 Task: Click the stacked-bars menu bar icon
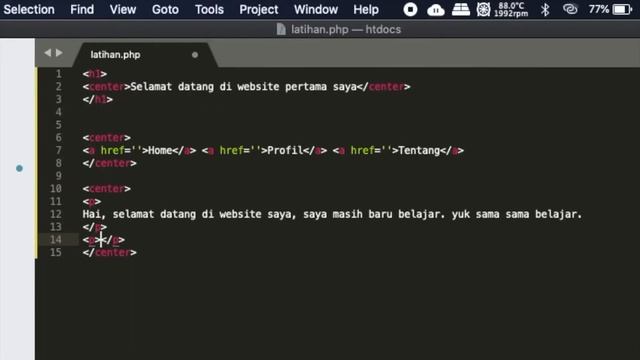(x=461, y=9)
